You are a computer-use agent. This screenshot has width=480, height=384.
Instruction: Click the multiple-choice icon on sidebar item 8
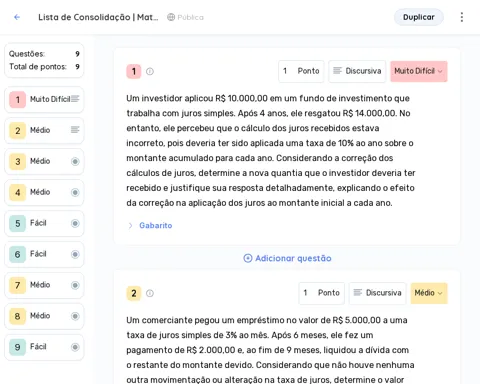[75, 316]
